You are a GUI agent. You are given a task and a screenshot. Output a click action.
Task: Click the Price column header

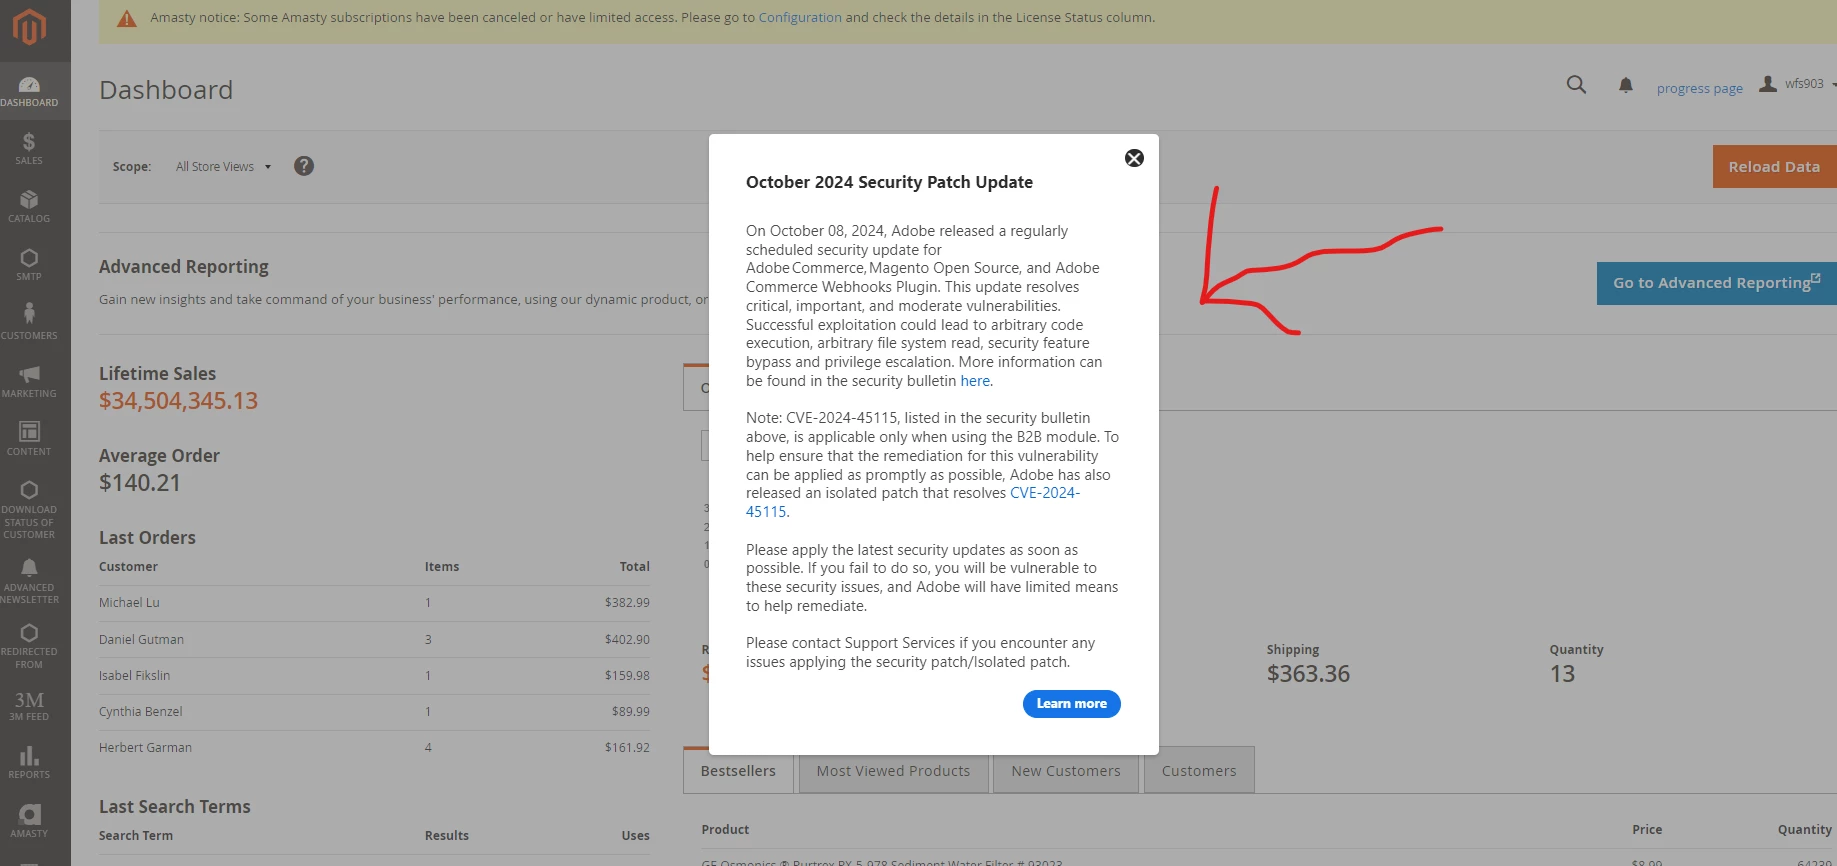[x=1647, y=830]
